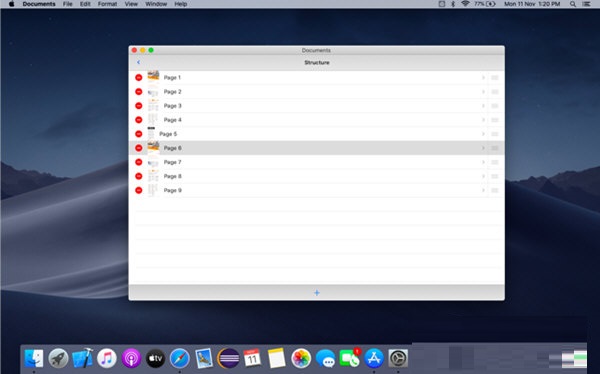The image size is (600, 374).
Task: Open Safari from the Dock
Action: pos(179,359)
